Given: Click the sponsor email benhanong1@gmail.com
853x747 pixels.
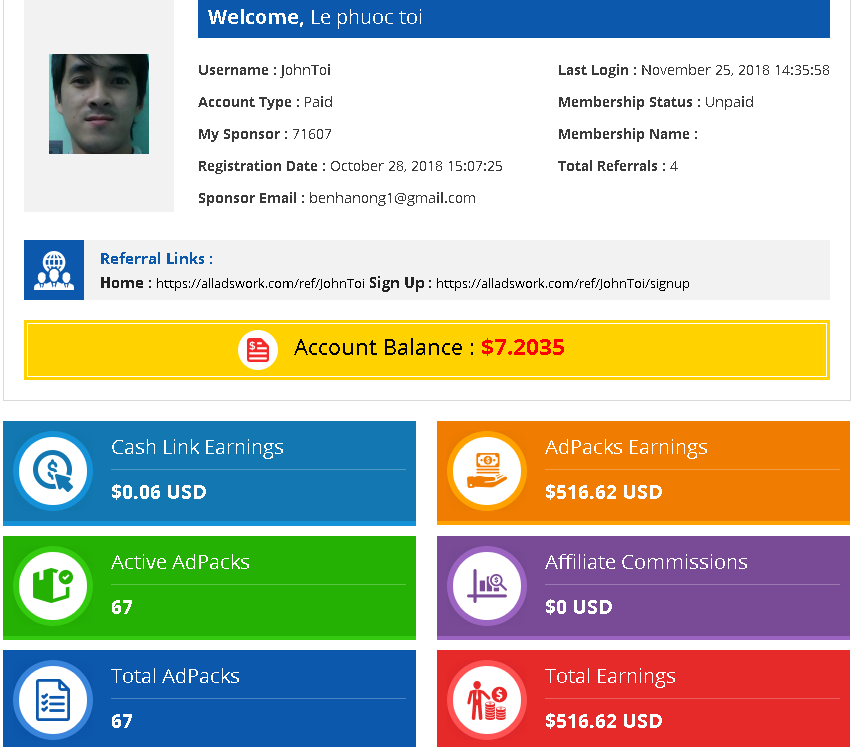Looking at the screenshot, I should (392, 198).
